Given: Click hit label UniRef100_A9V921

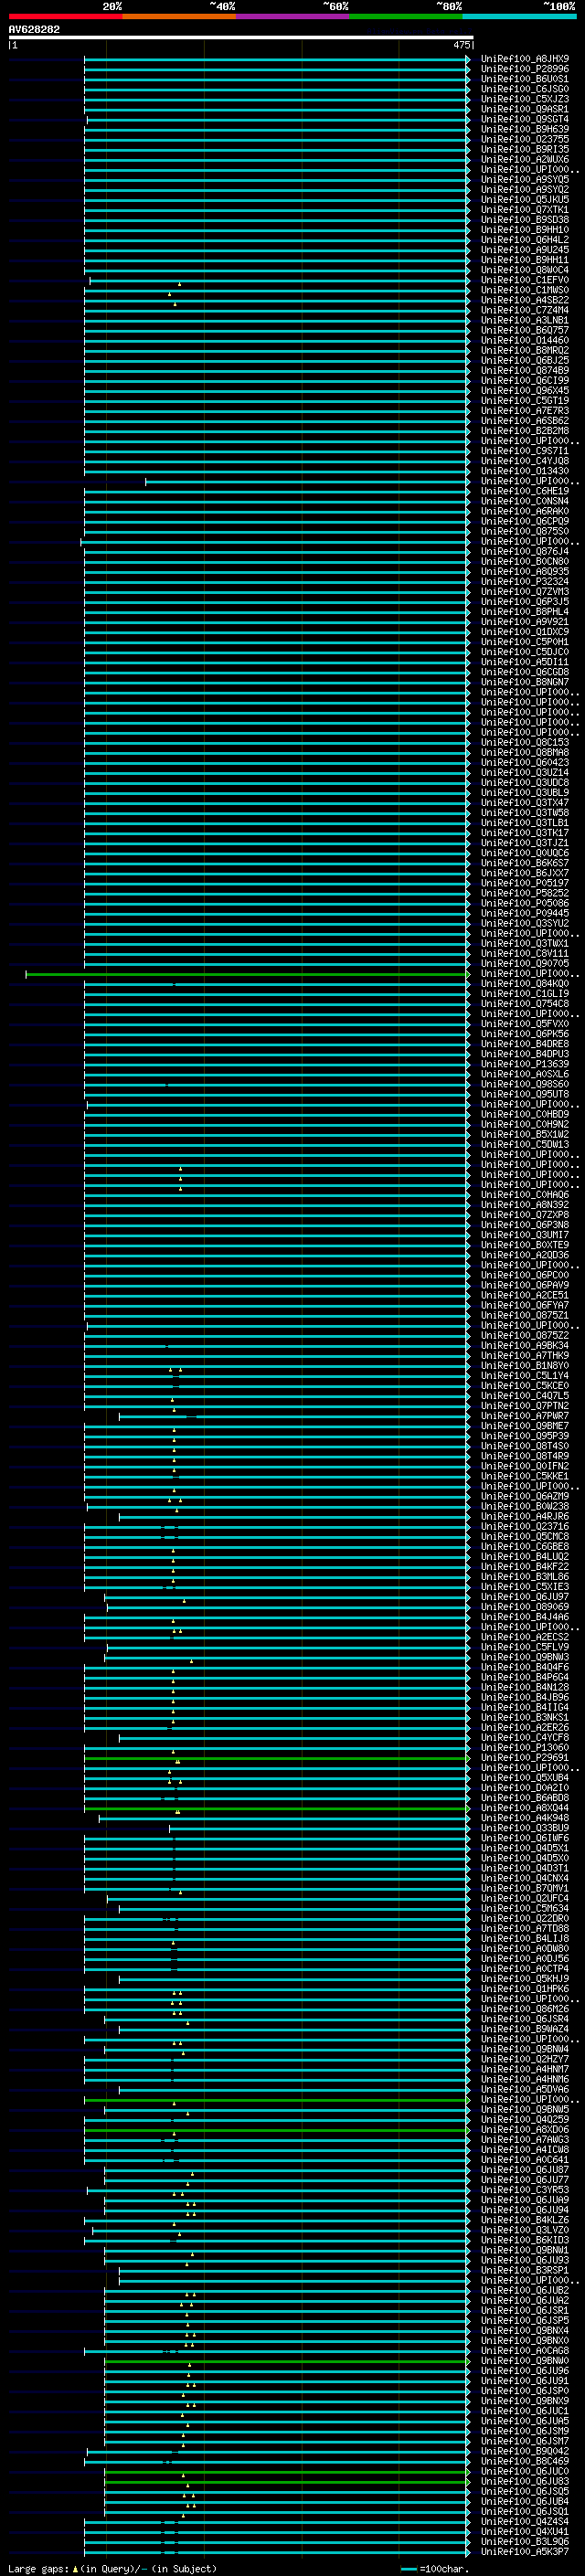Looking at the screenshot, I should click(x=525, y=621).
